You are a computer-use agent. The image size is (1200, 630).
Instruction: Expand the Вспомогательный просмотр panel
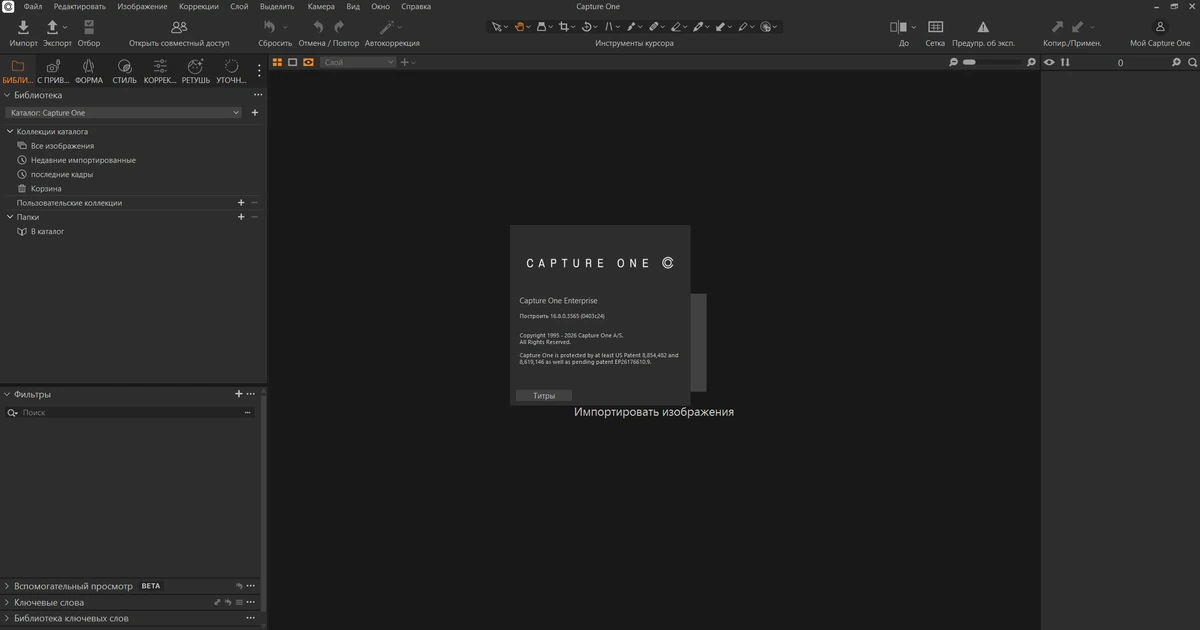[x=7, y=586]
